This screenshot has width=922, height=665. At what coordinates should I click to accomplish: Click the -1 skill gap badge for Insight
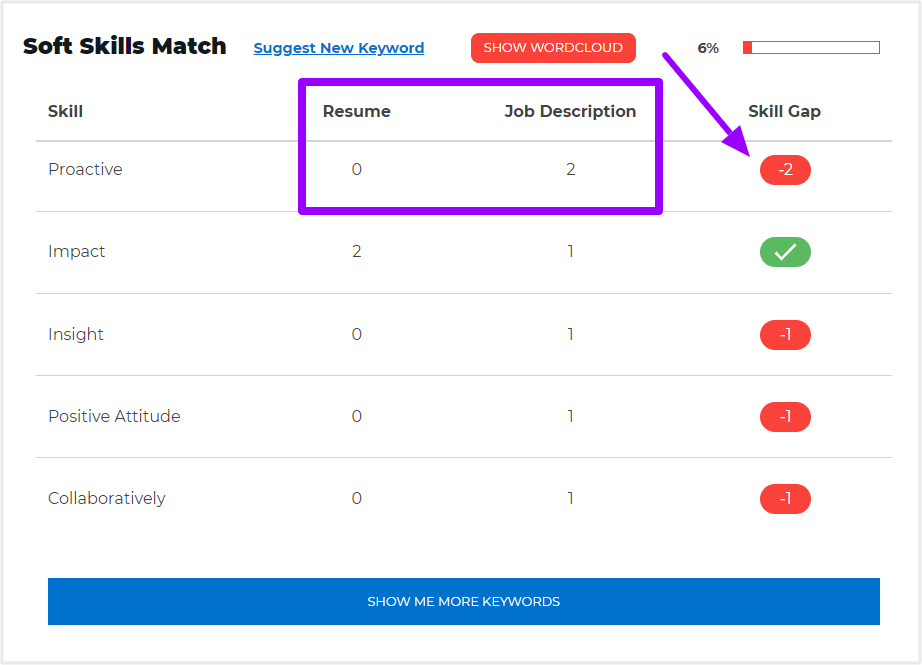click(x=785, y=335)
